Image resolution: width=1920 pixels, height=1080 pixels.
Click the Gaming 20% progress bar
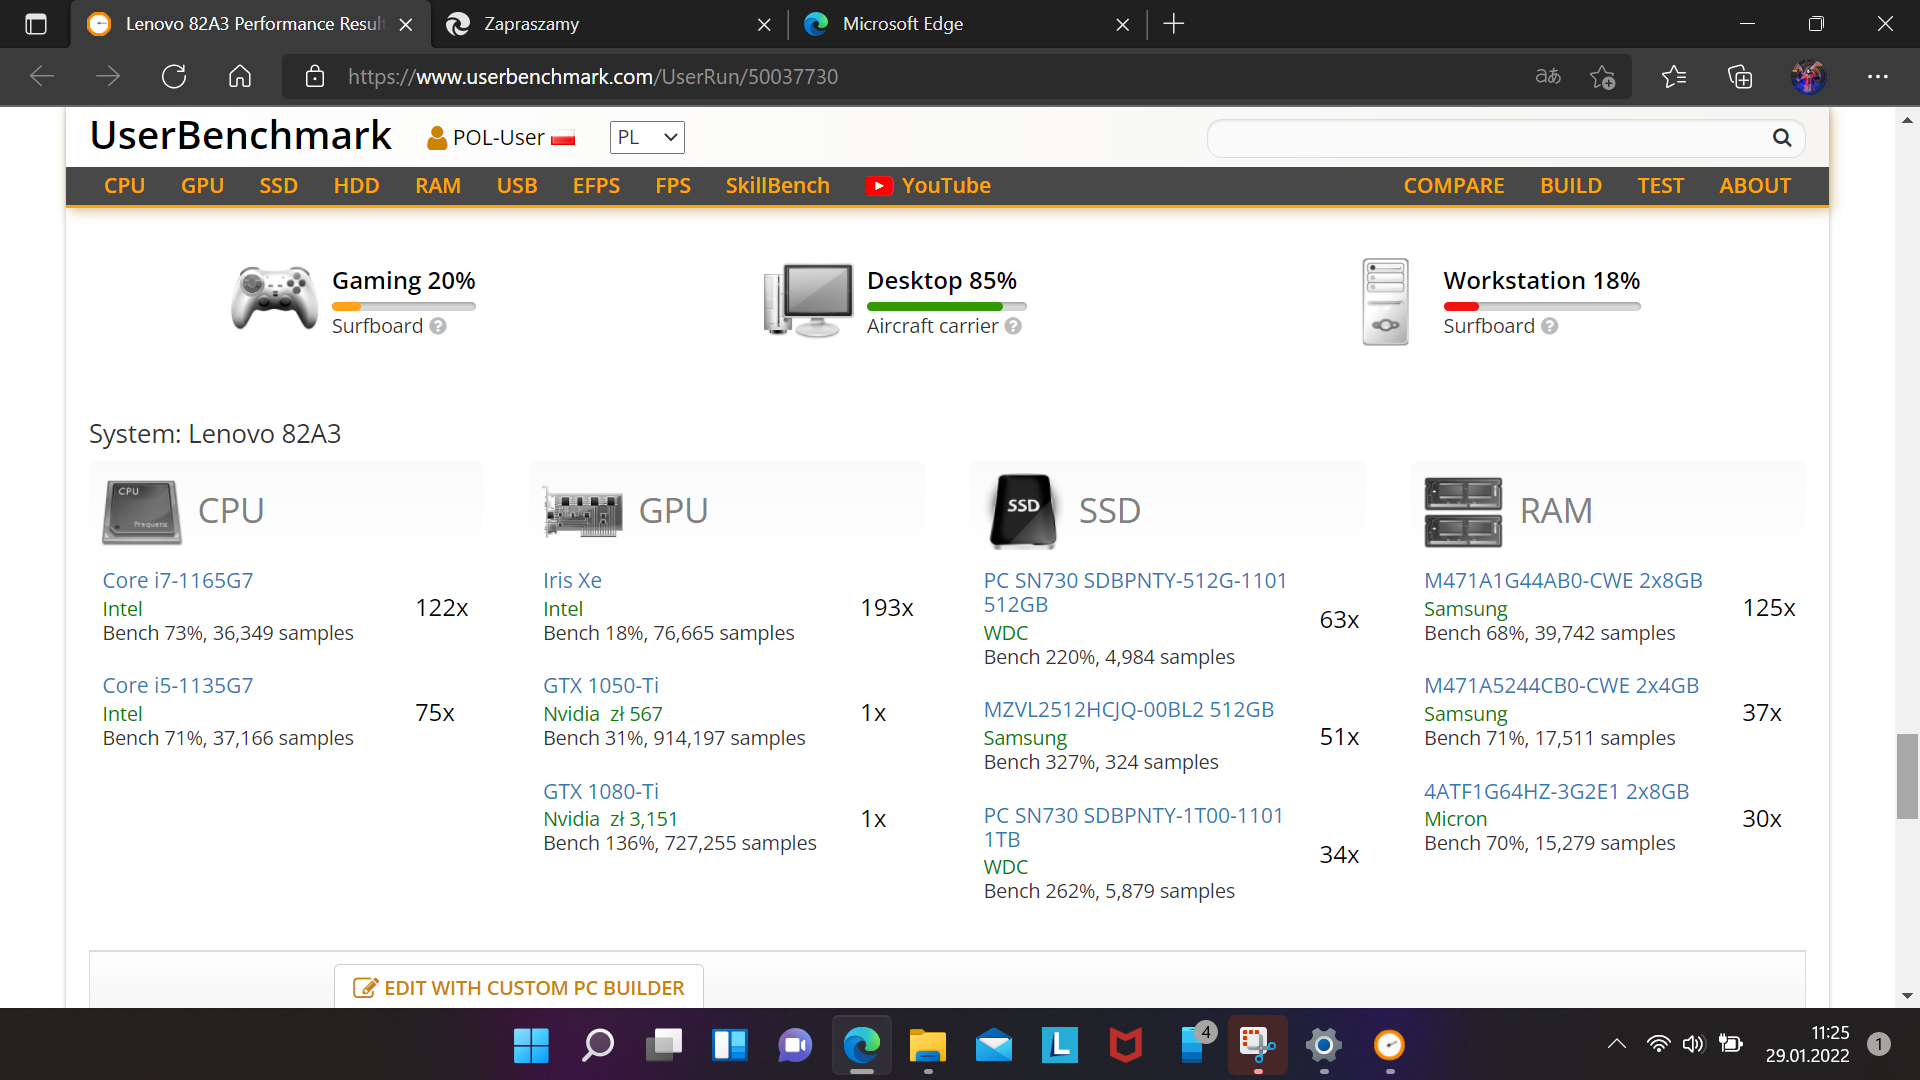click(x=404, y=307)
